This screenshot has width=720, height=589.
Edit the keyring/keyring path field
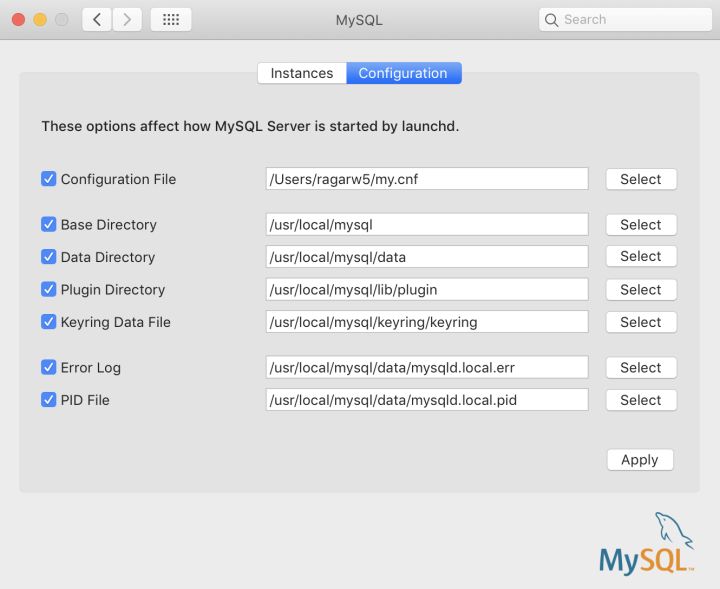pos(427,322)
